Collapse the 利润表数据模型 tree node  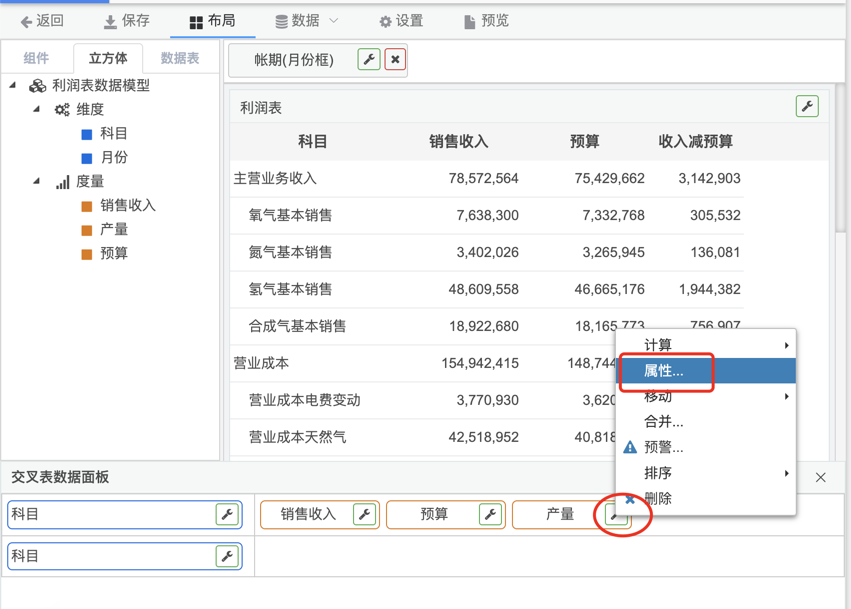pos(13,86)
